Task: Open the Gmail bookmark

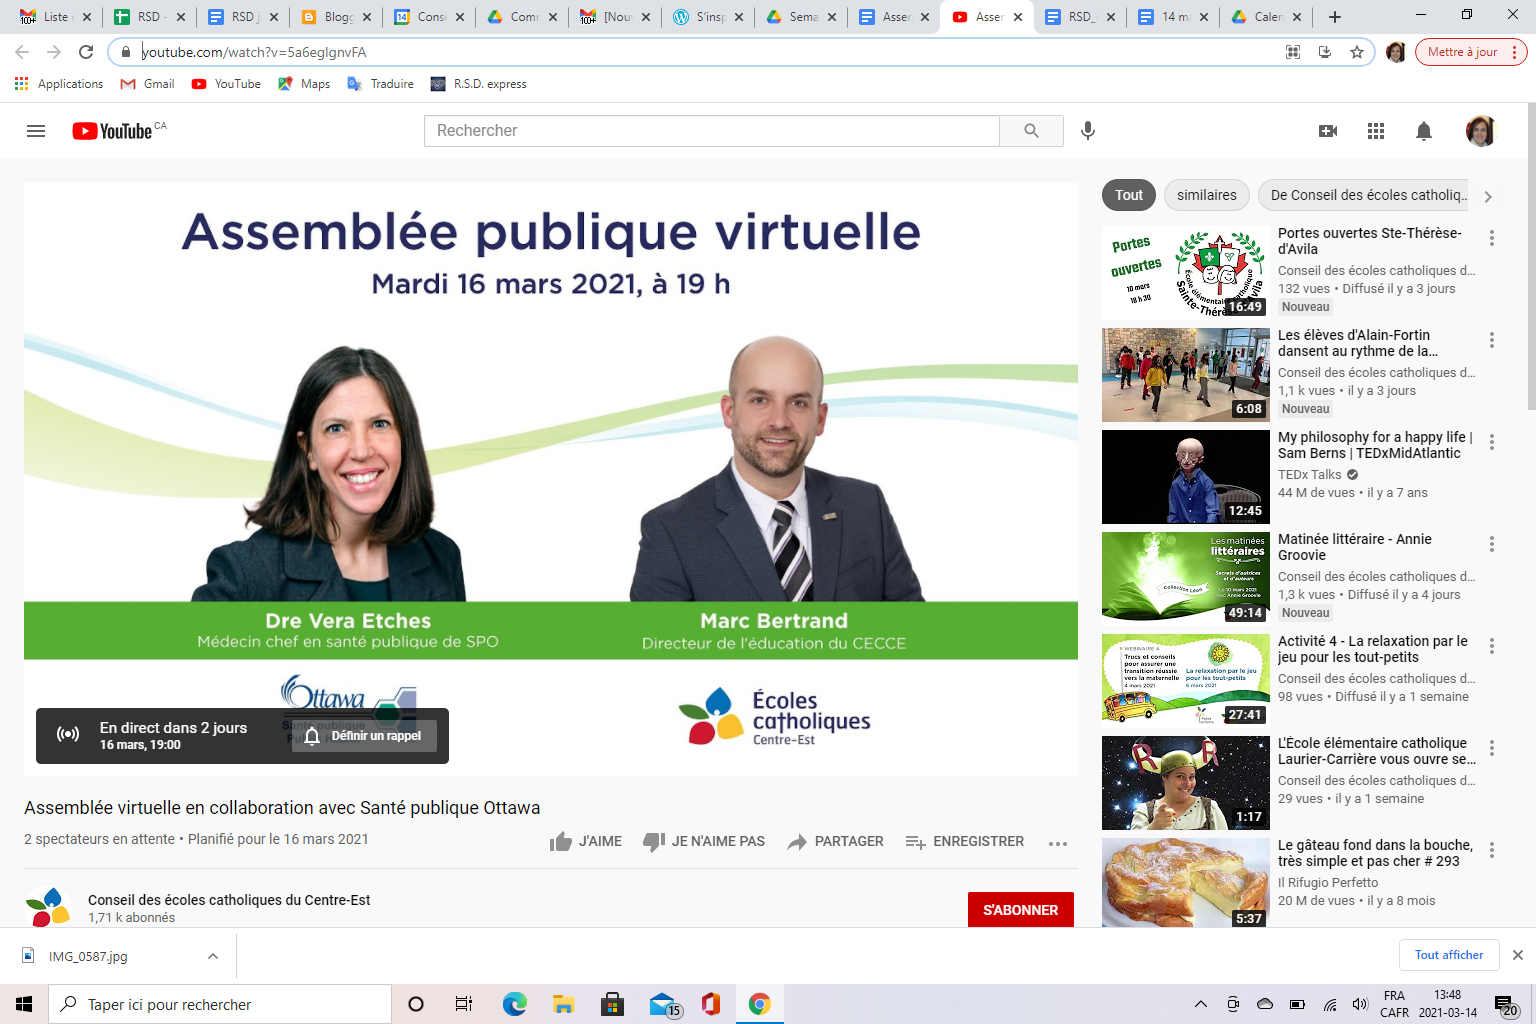Action: coord(147,84)
